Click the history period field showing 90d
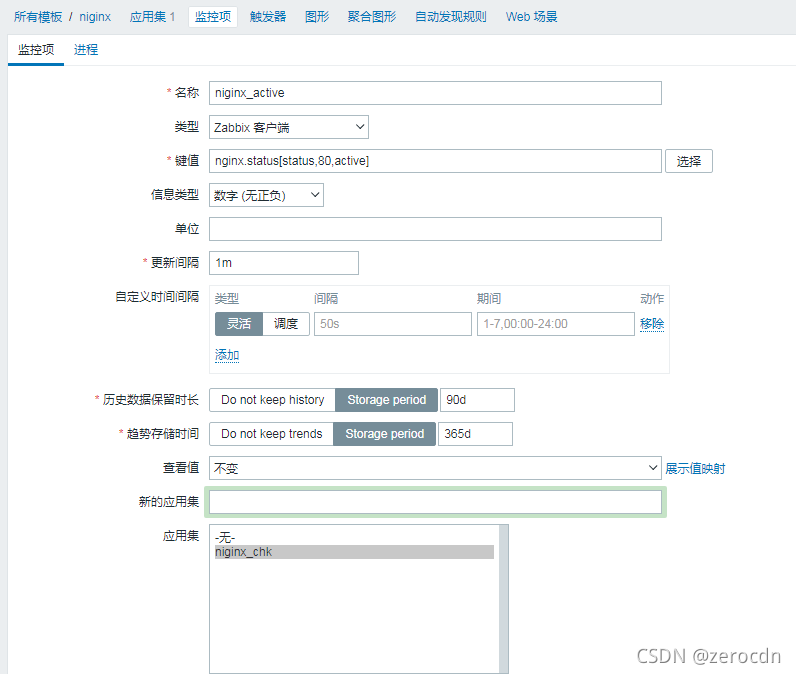Viewport: 796px width, 674px height. [477, 400]
